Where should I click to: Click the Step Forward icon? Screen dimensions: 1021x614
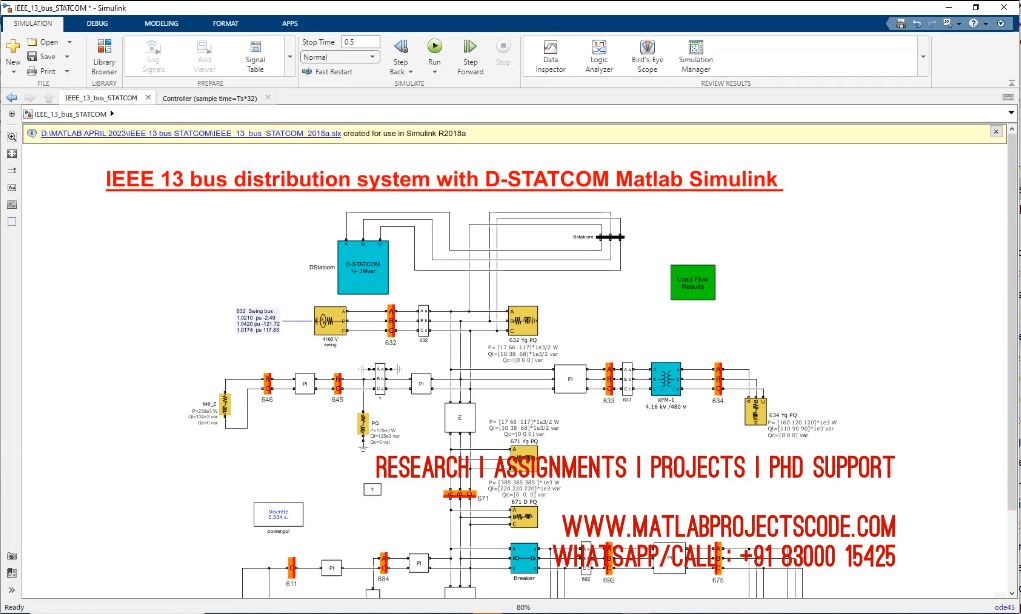pyautogui.click(x=469, y=47)
